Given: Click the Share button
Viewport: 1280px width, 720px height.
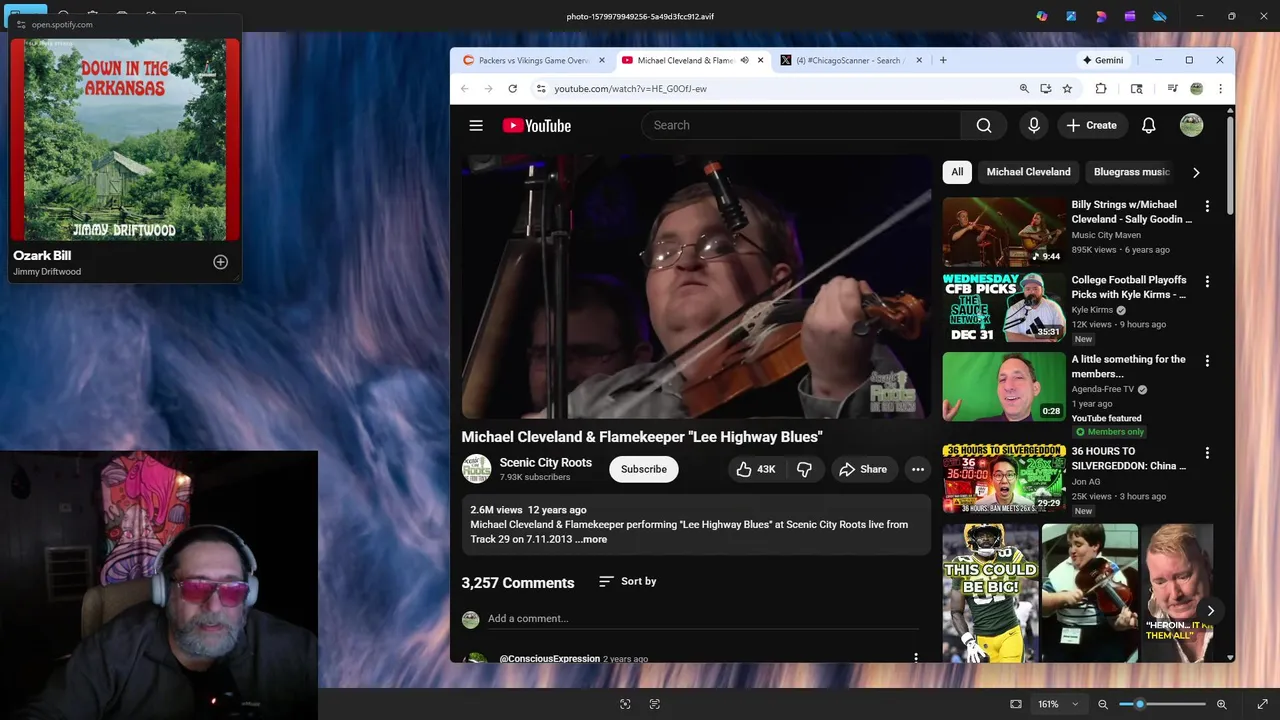Looking at the screenshot, I should pyautogui.click(x=863, y=469).
